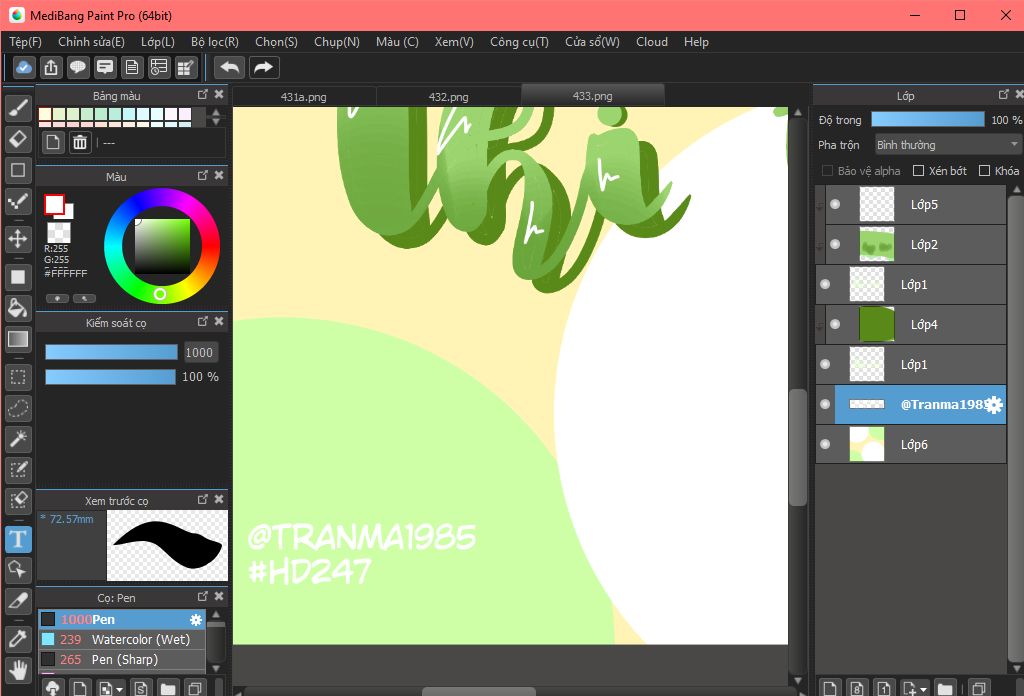
Task: Enable the Xén bớt clipping checkbox
Action: [918, 170]
